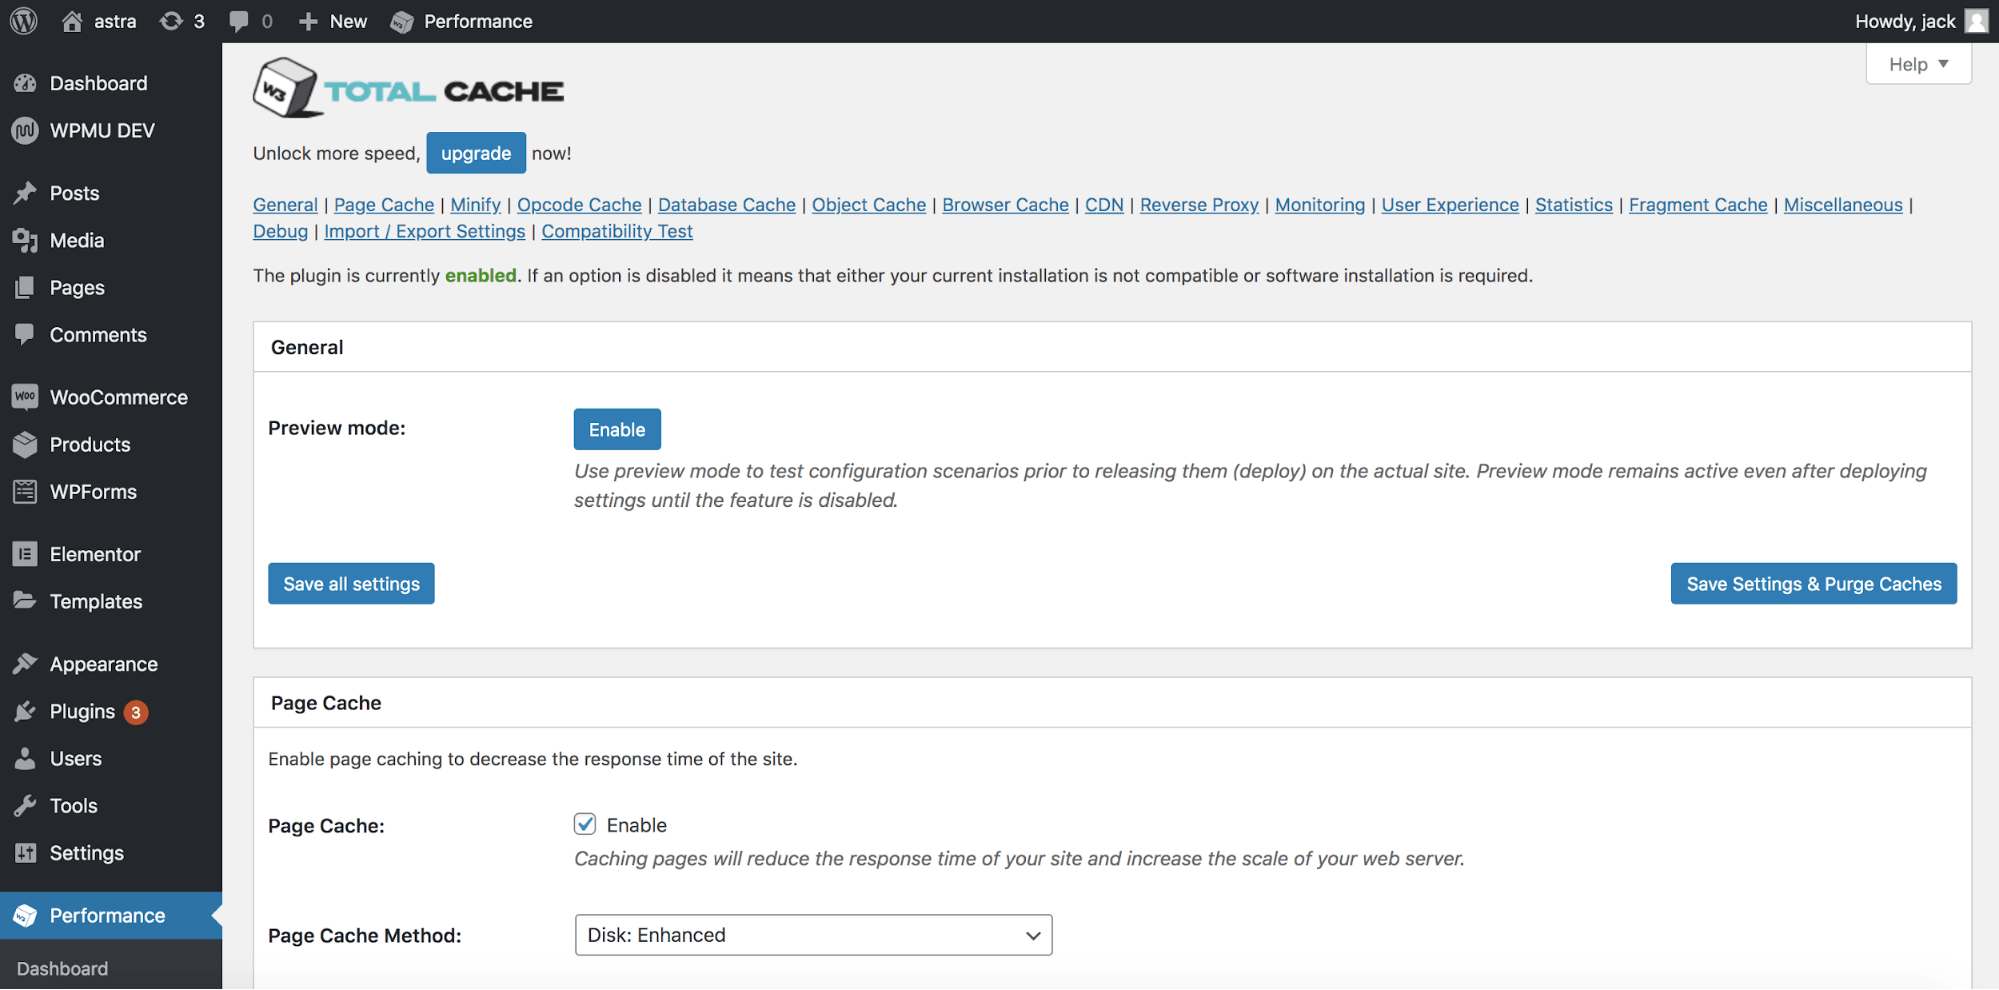
Task: Open astra site home icon
Action: pyautogui.click(x=72, y=21)
